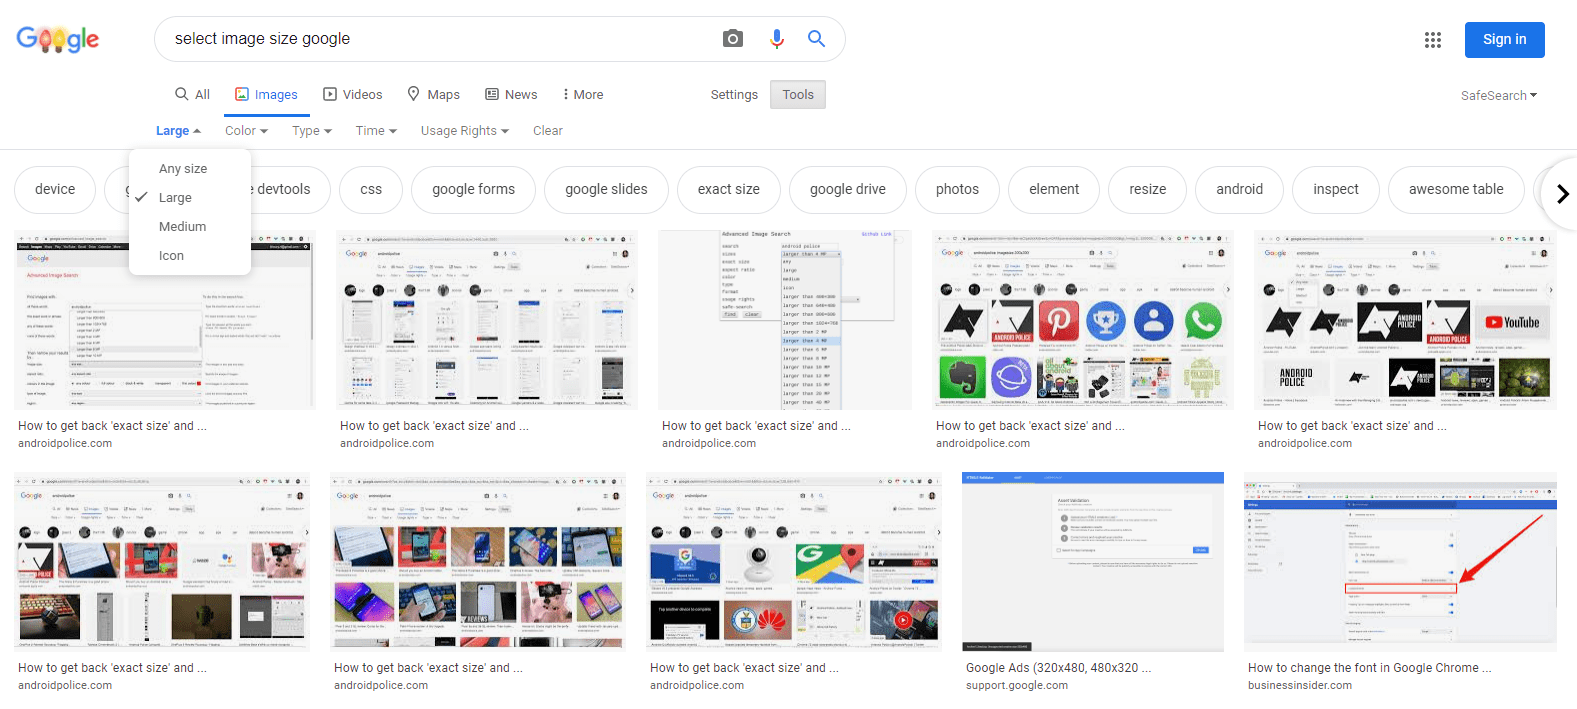Collapse the Large size filter dropdown
1577x709 pixels.
click(178, 130)
